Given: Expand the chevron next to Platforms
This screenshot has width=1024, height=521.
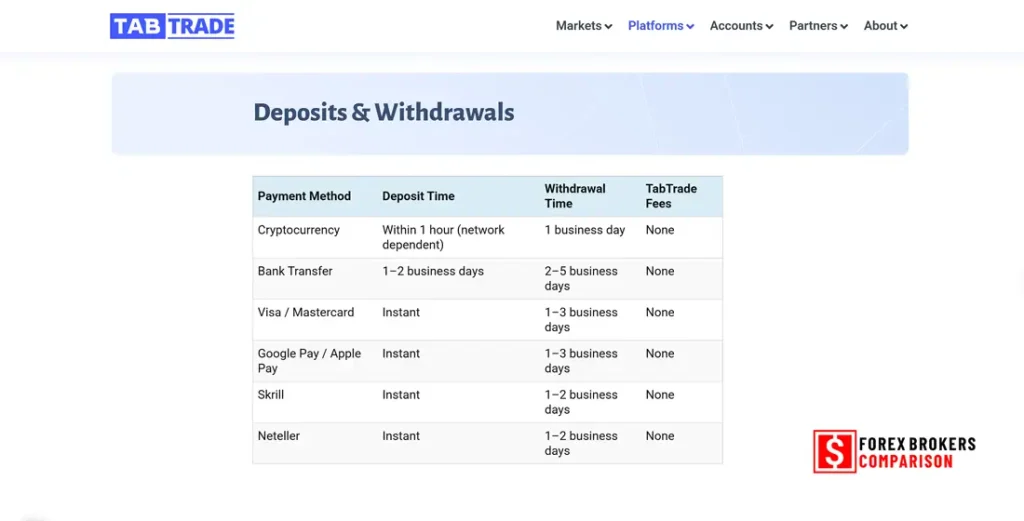Looking at the screenshot, I should click(x=690, y=27).
